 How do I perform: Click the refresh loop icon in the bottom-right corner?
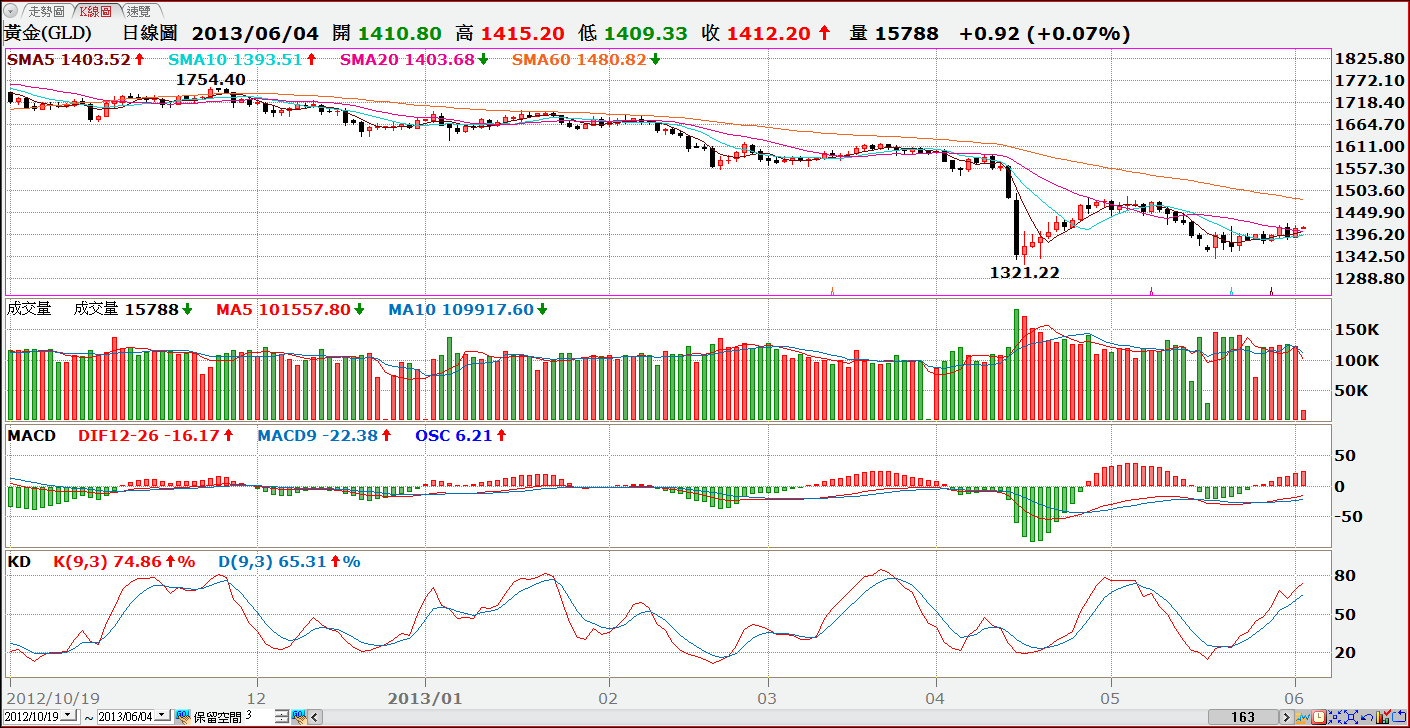(1399, 717)
